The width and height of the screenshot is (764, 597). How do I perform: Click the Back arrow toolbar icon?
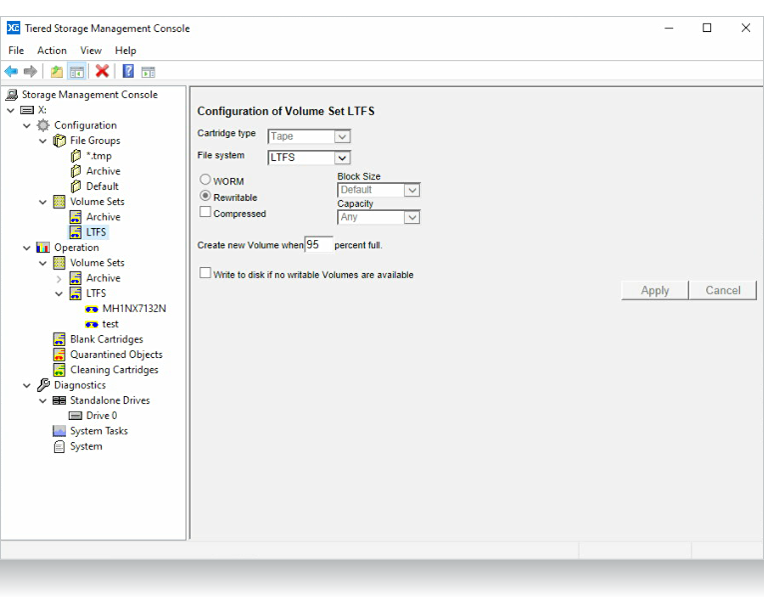pyautogui.click(x=11, y=72)
